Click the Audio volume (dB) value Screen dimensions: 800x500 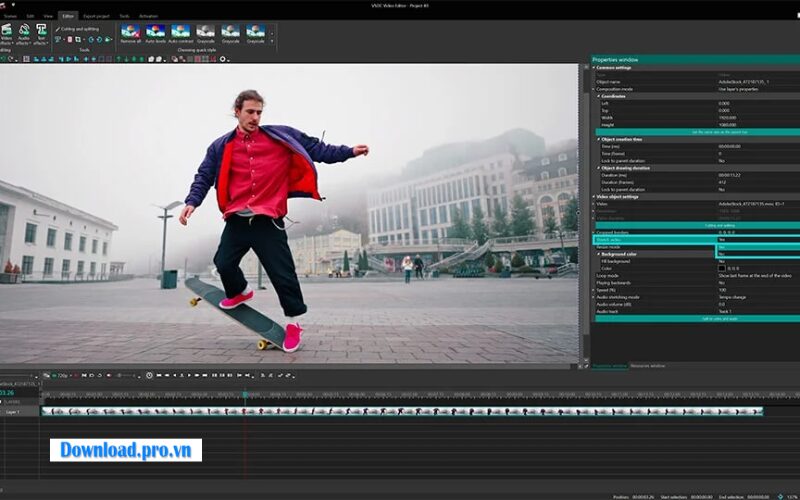[x=758, y=304]
